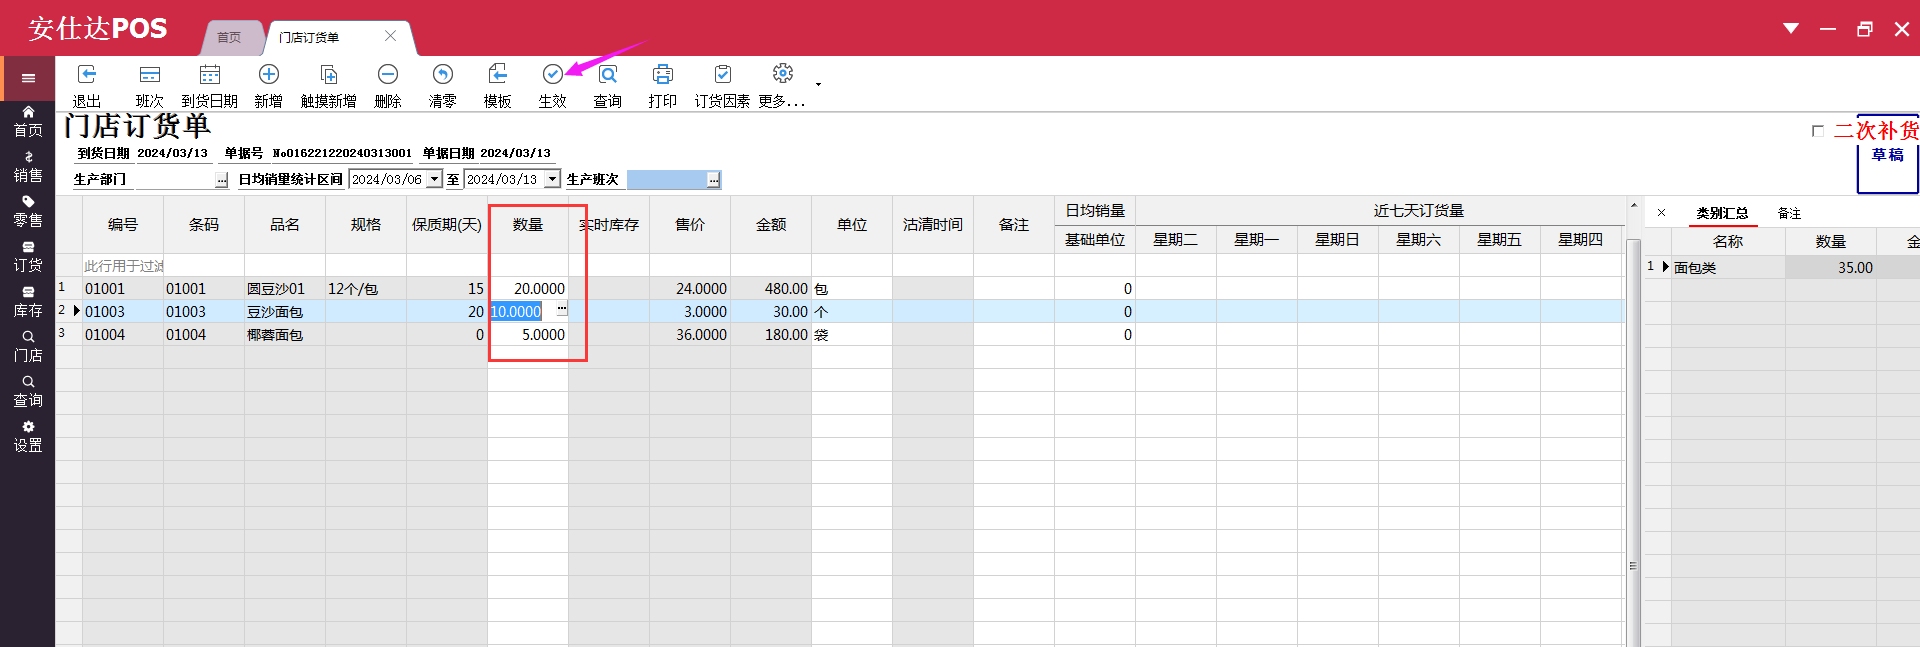Open the quantity cell ellipsis button
The width and height of the screenshot is (1920, 647).
[561, 311]
